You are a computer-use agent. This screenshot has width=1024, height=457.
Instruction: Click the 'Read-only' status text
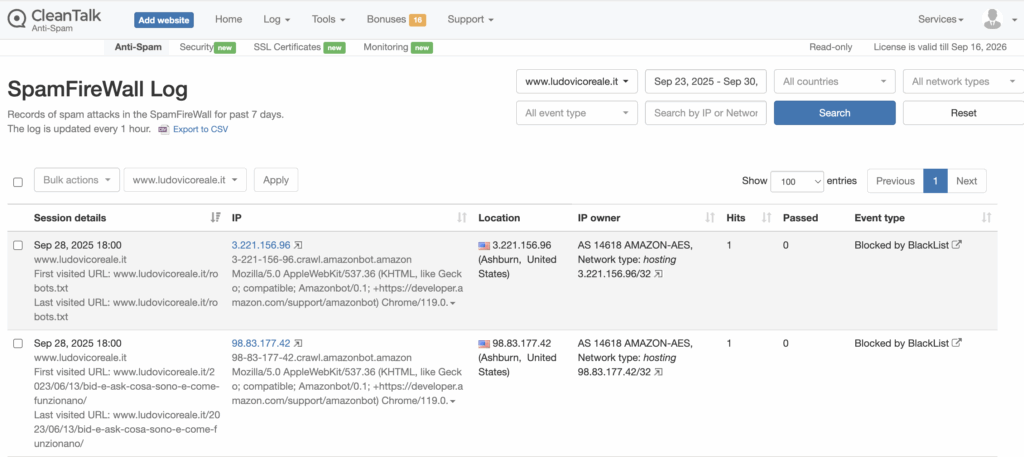(830, 47)
